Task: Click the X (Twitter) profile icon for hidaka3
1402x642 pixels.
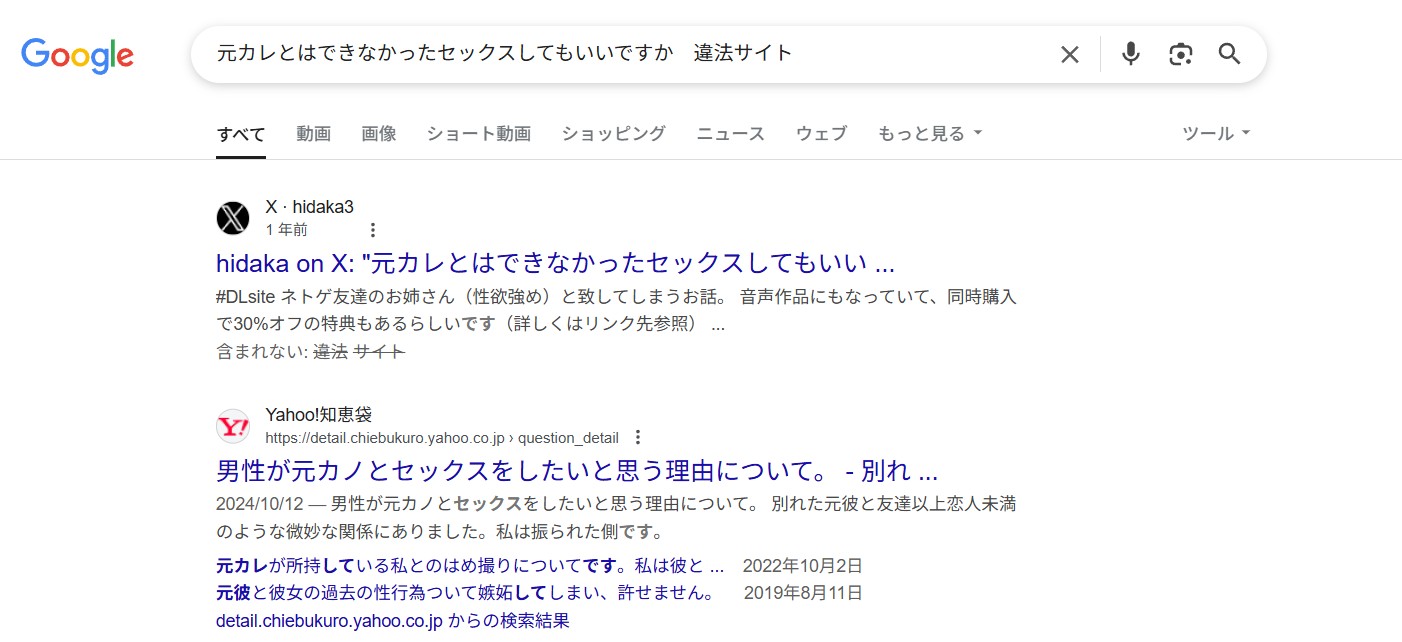Action: (232, 218)
